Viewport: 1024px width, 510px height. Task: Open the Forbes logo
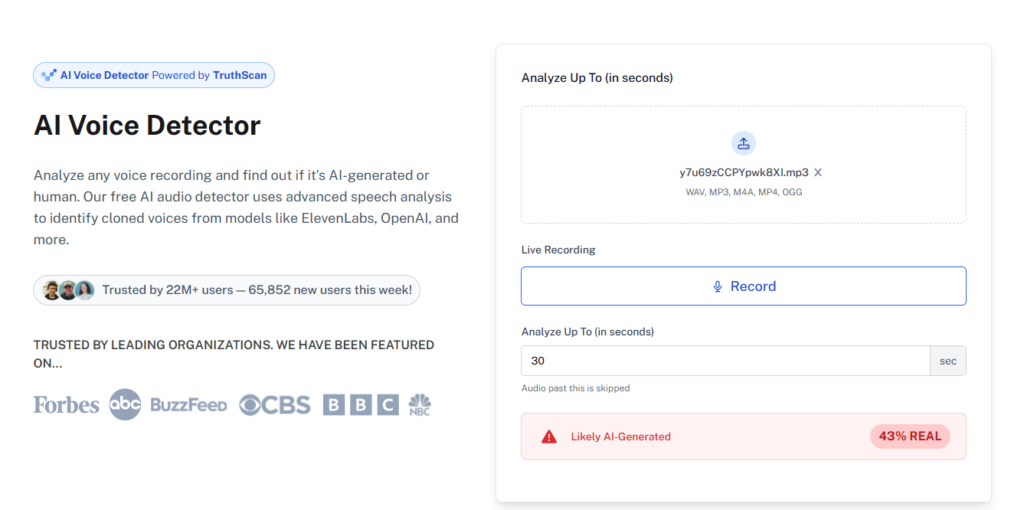coord(66,405)
